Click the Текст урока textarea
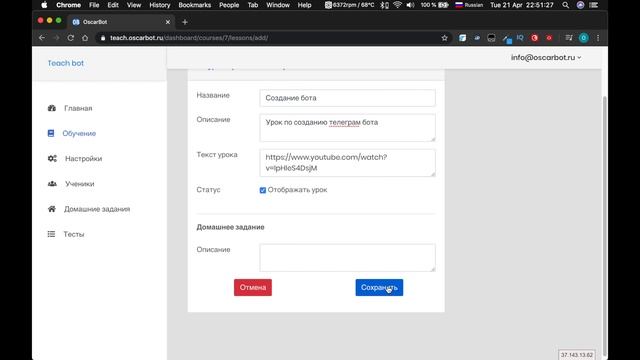This screenshot has width=640, height=360. point(347,162)
